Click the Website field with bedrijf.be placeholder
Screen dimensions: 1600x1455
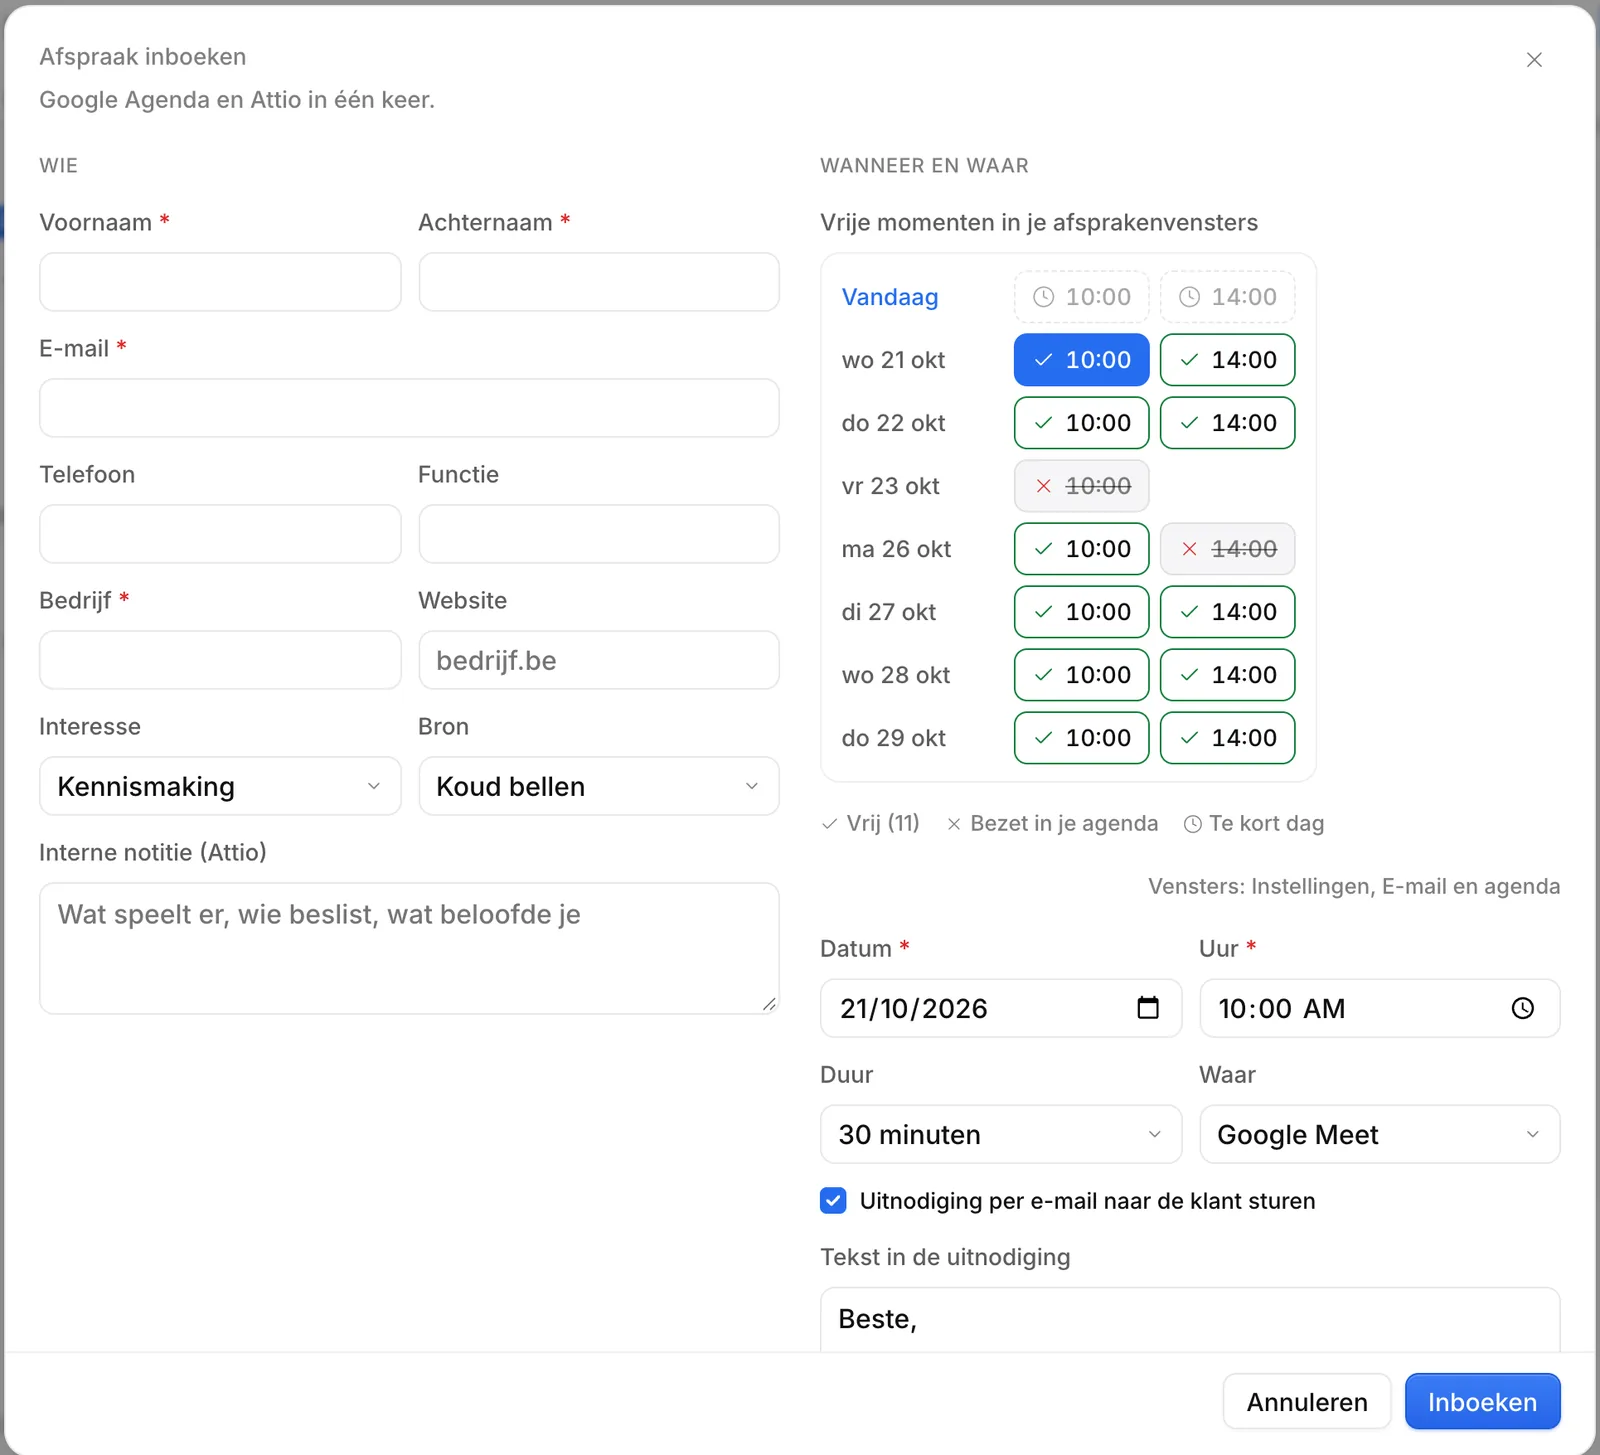599,660
